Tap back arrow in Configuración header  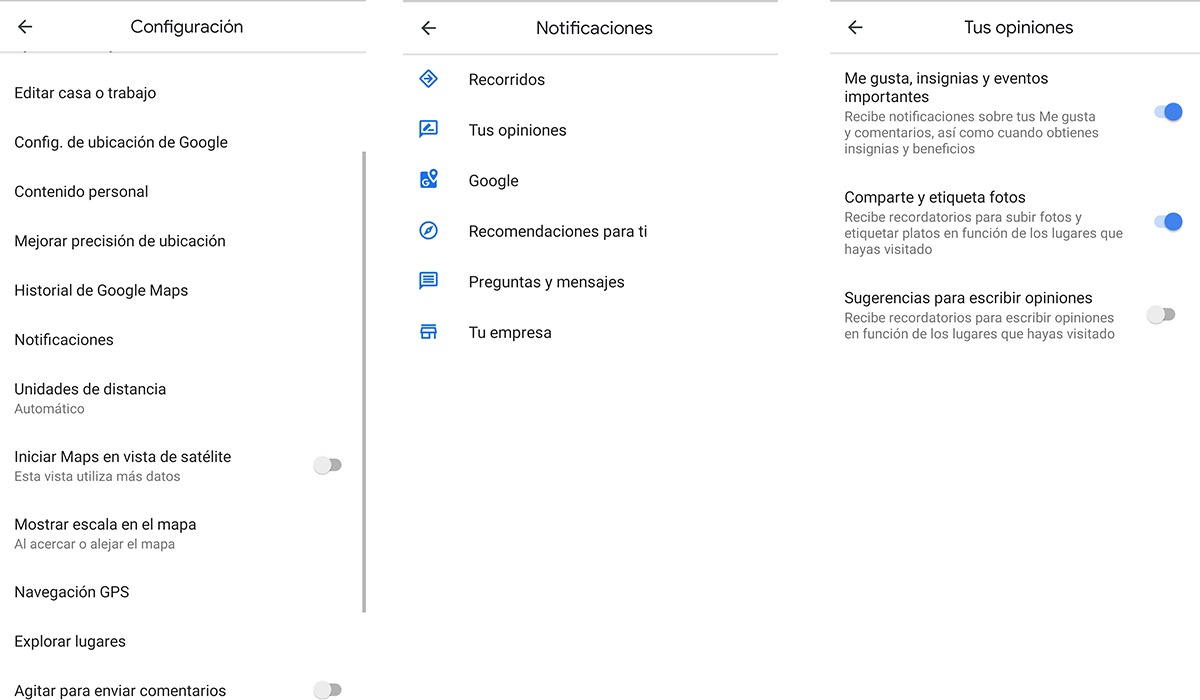point(25,27)
